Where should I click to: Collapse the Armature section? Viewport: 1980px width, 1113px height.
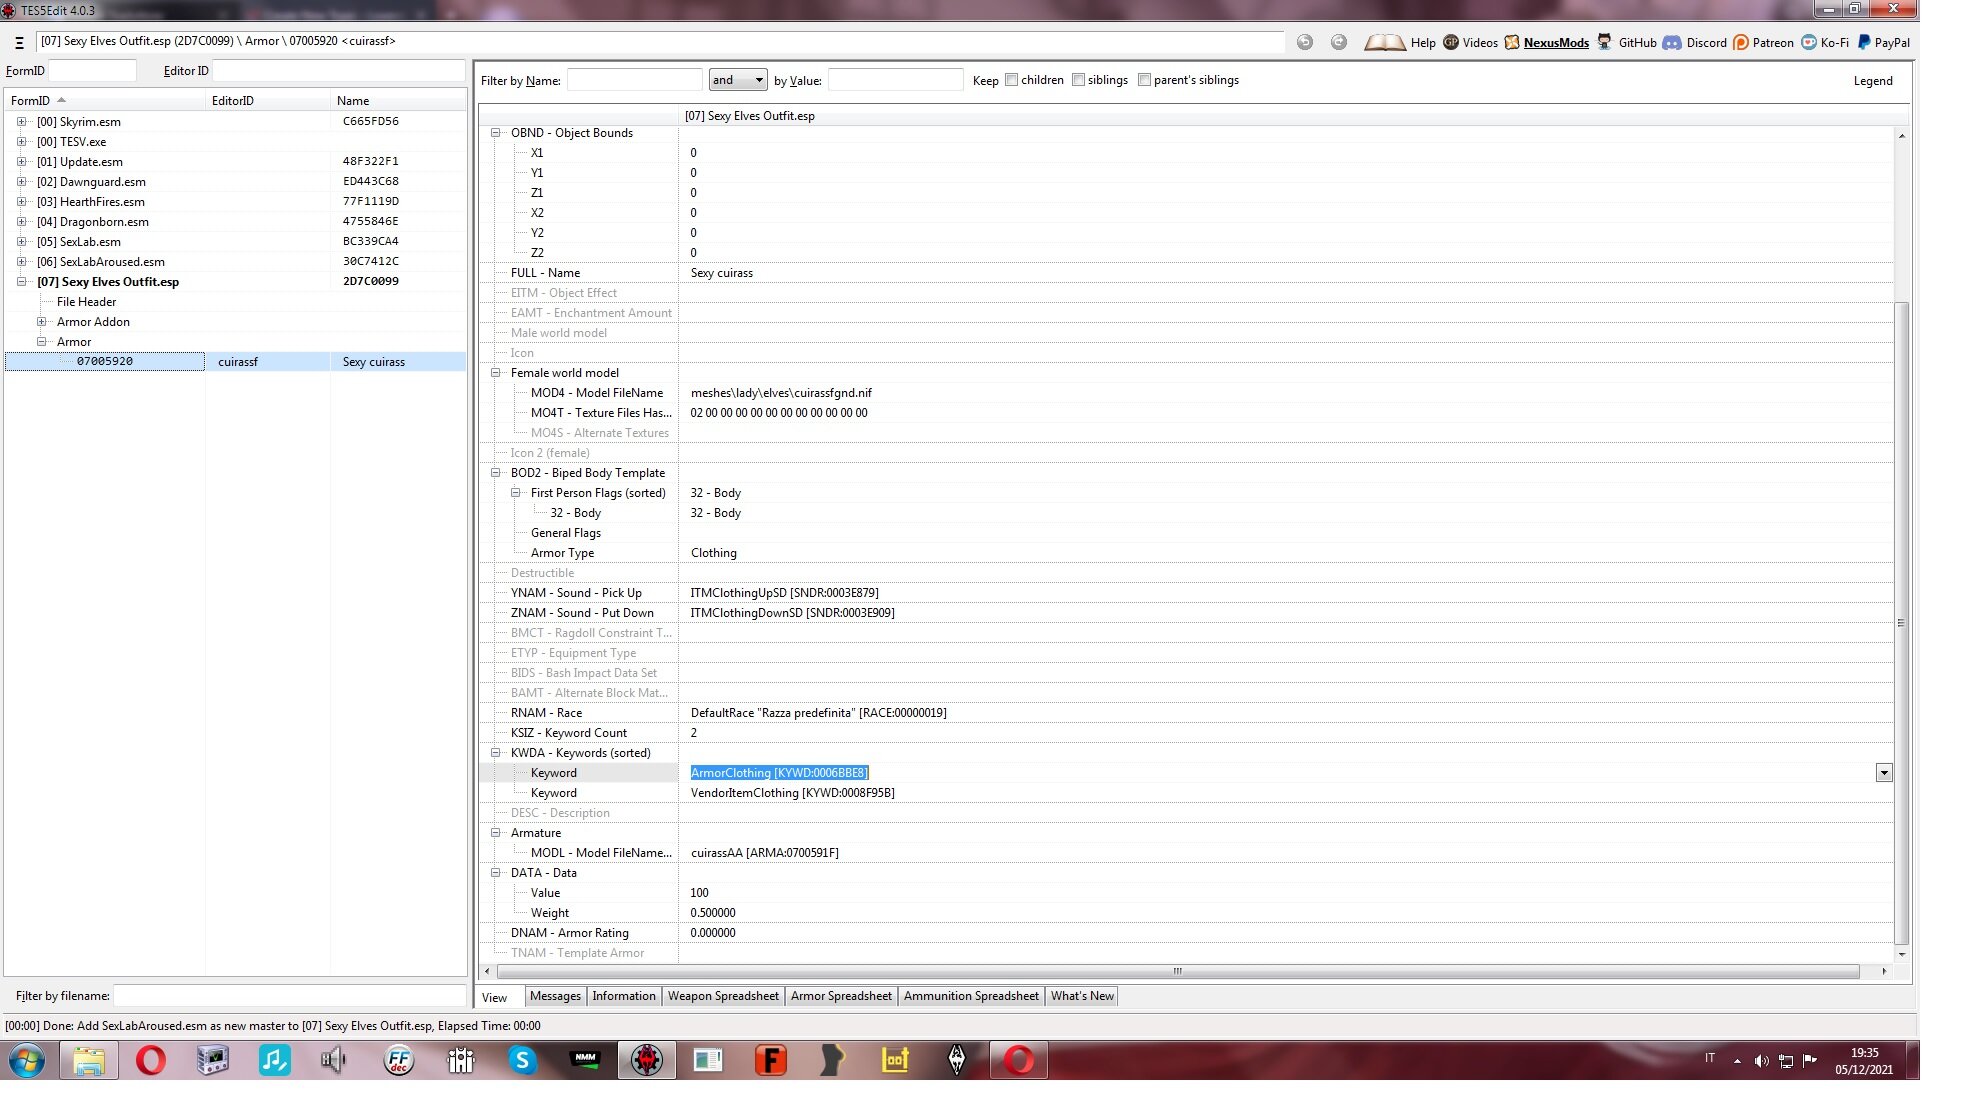pyautogui.click(x=495, y=832)
